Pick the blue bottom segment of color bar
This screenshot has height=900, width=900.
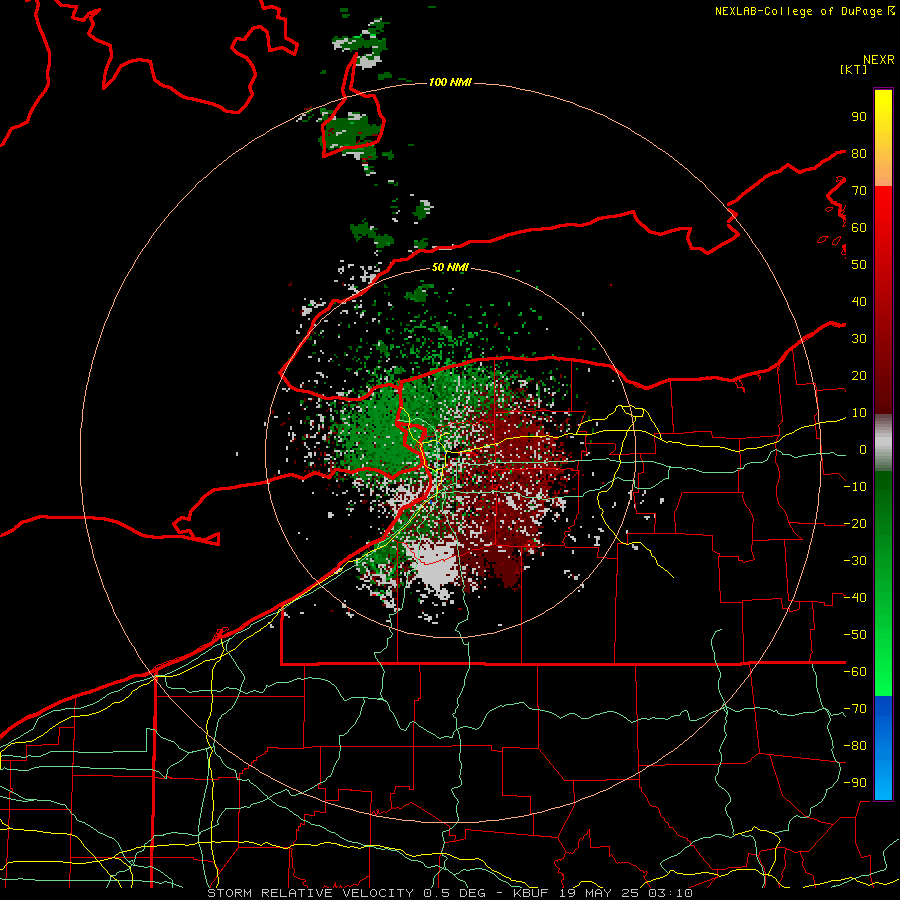(x=883, y=748)
